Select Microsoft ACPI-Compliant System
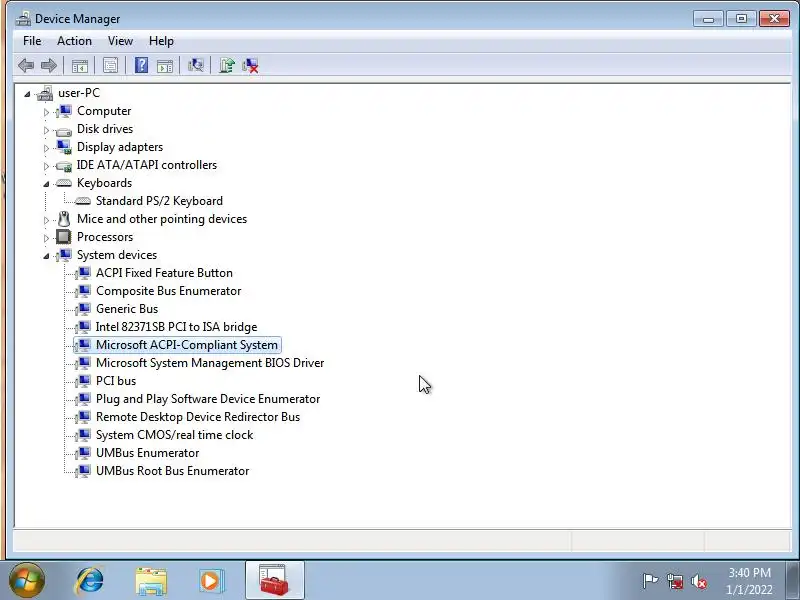 [x=187, y=345]
